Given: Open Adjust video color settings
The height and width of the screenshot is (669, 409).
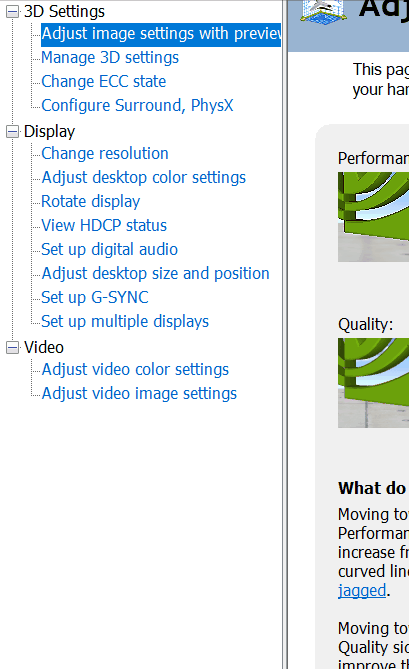Looking at the screenshot, I should (135, 369).
